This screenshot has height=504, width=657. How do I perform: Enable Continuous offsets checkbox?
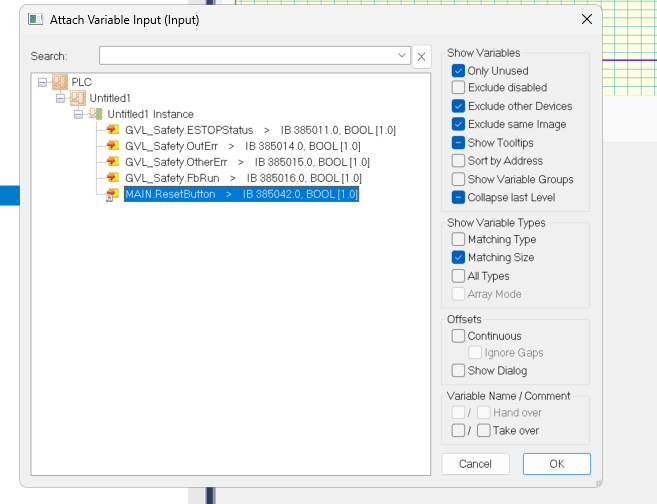coord(458,336)
